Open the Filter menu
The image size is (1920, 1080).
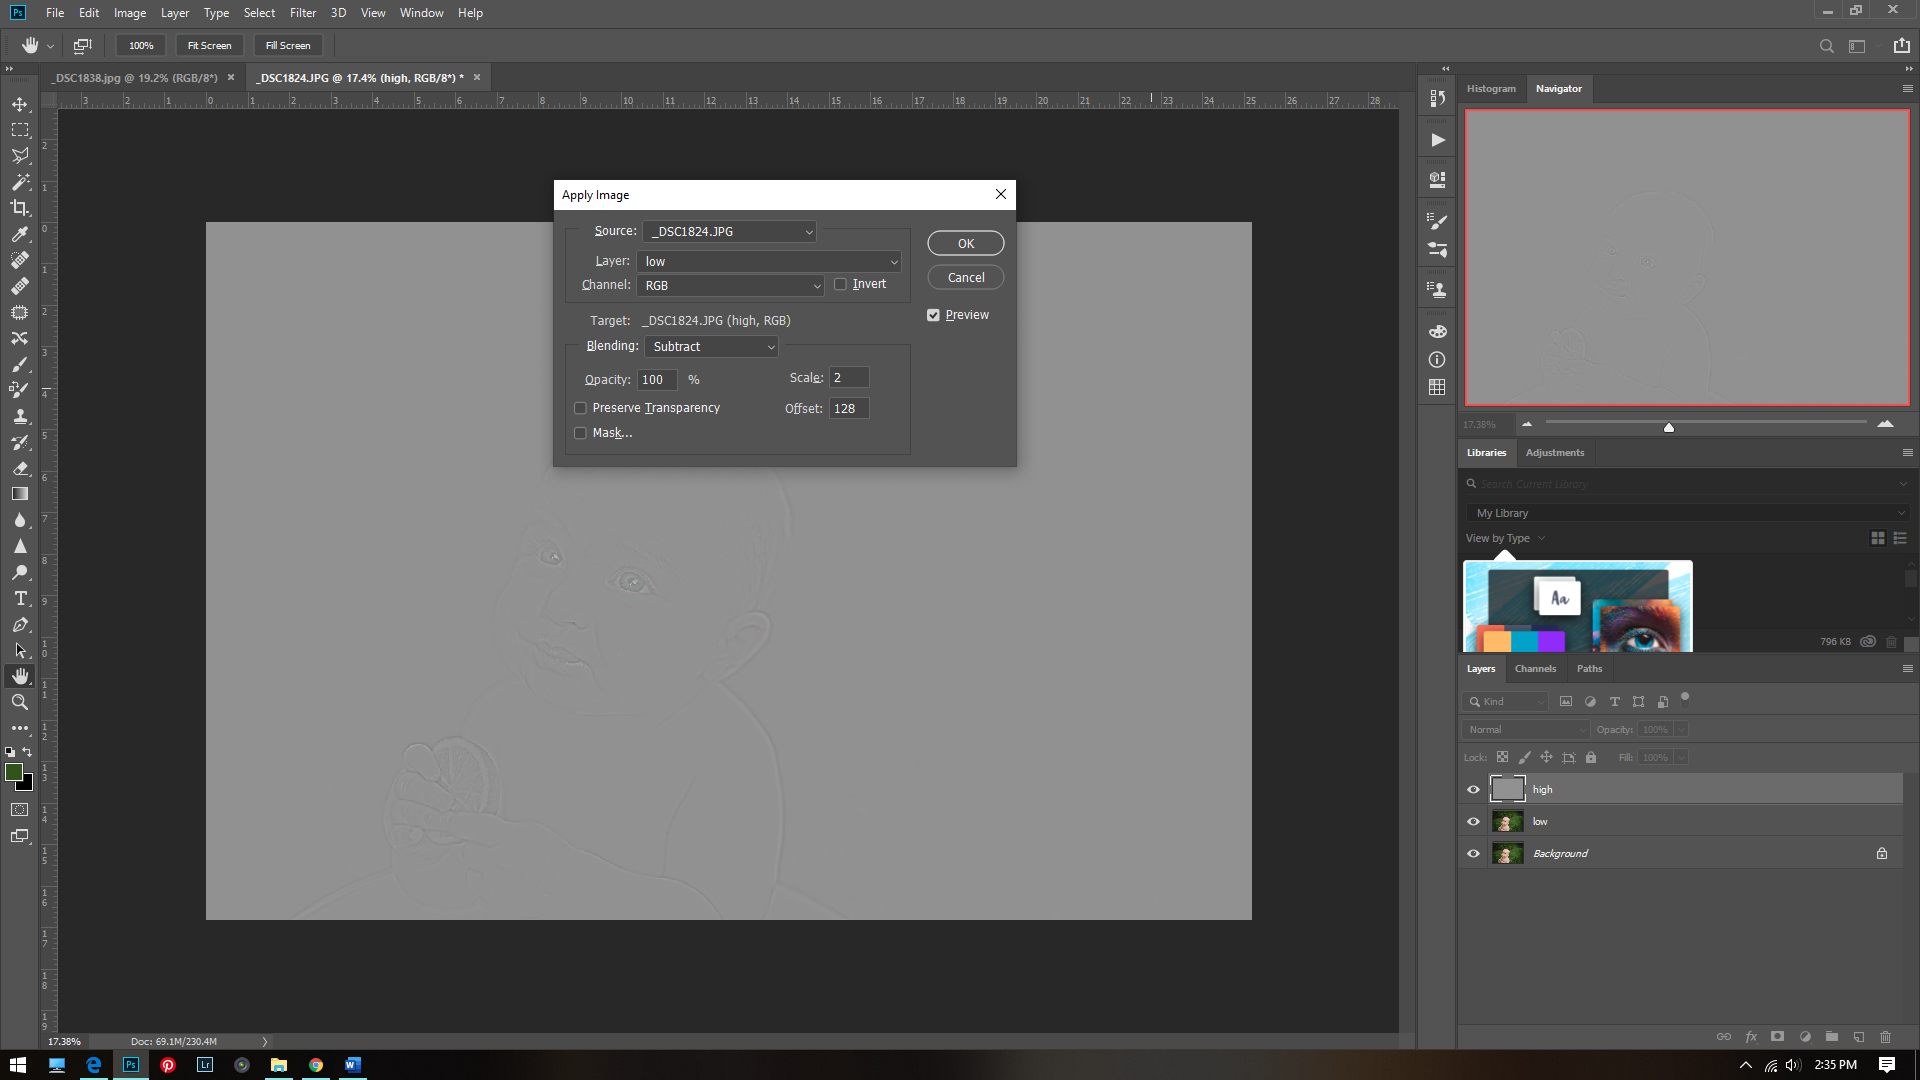(302, 13)
